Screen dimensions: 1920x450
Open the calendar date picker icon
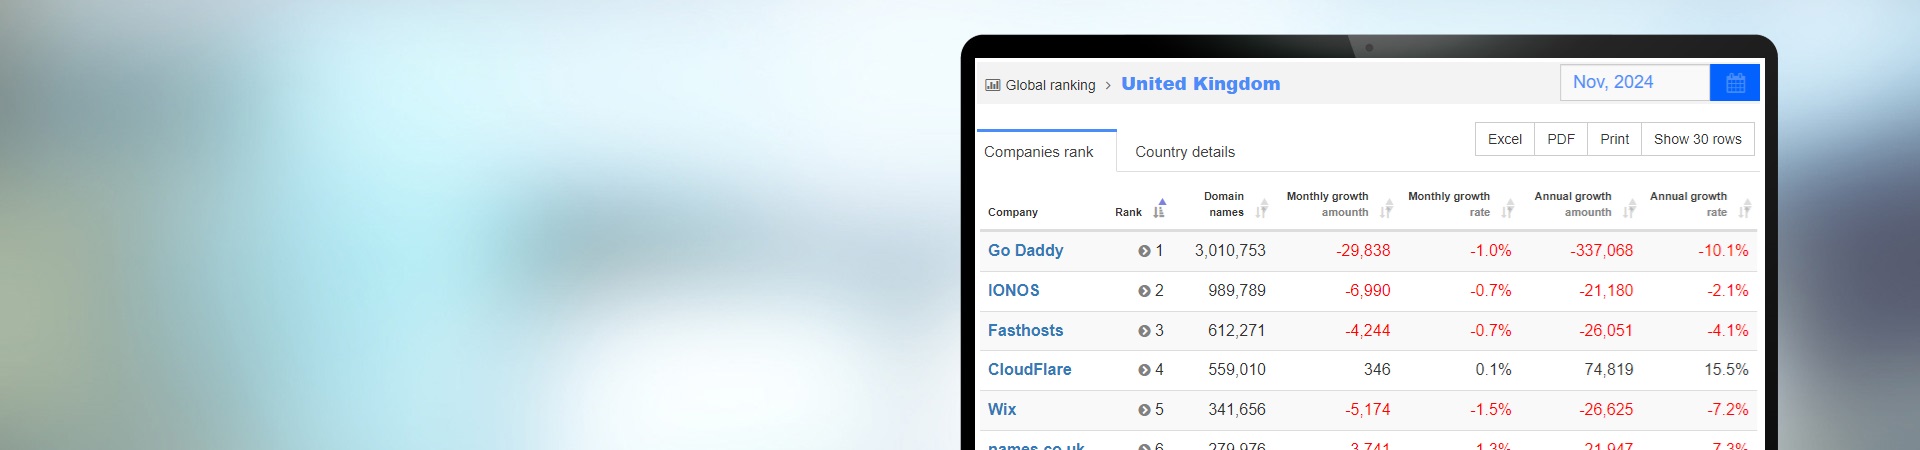point(1735,83)
